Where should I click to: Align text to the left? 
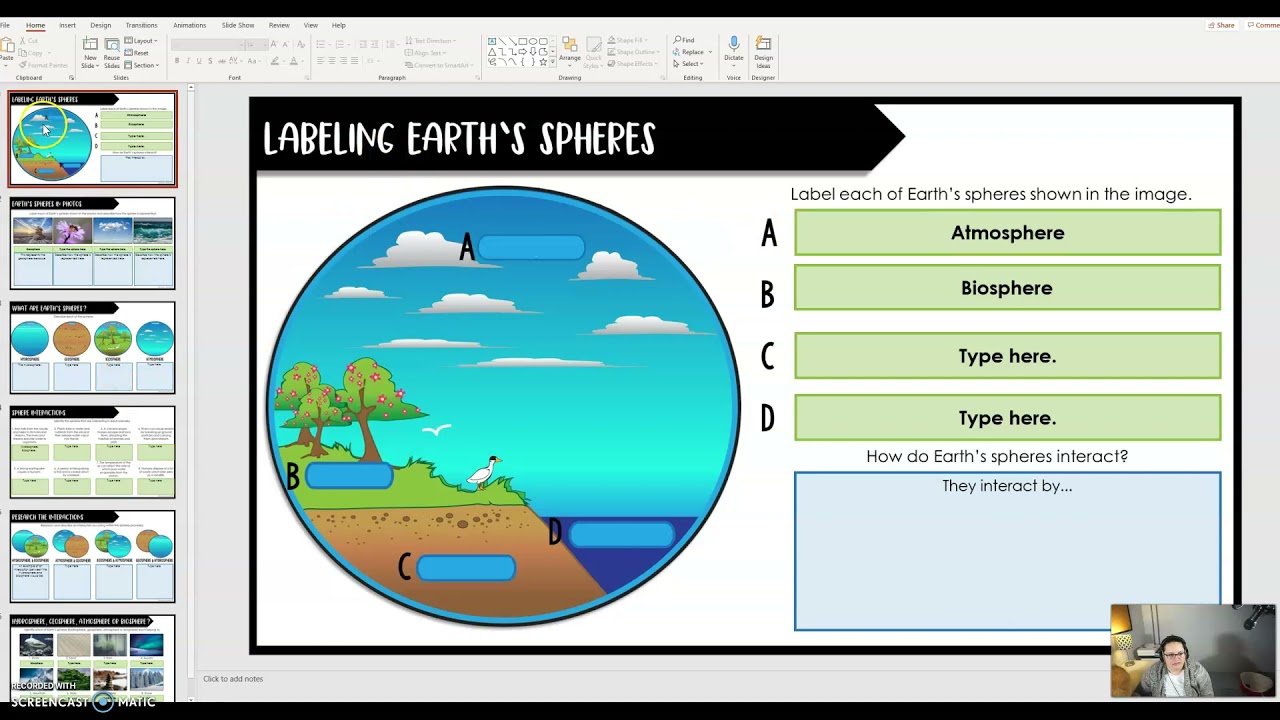tap(321, 61)
